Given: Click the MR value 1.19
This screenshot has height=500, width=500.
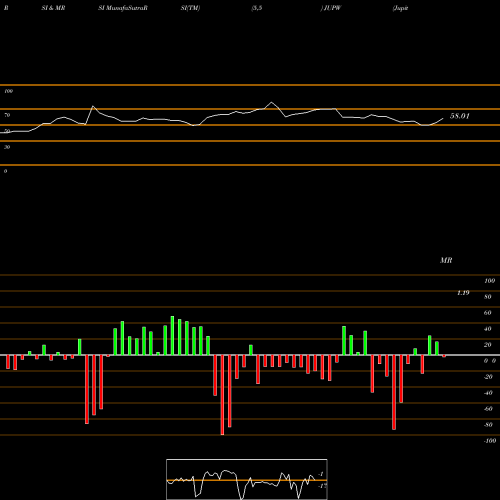Looking at the screenshot, I should tap(463, 293).
